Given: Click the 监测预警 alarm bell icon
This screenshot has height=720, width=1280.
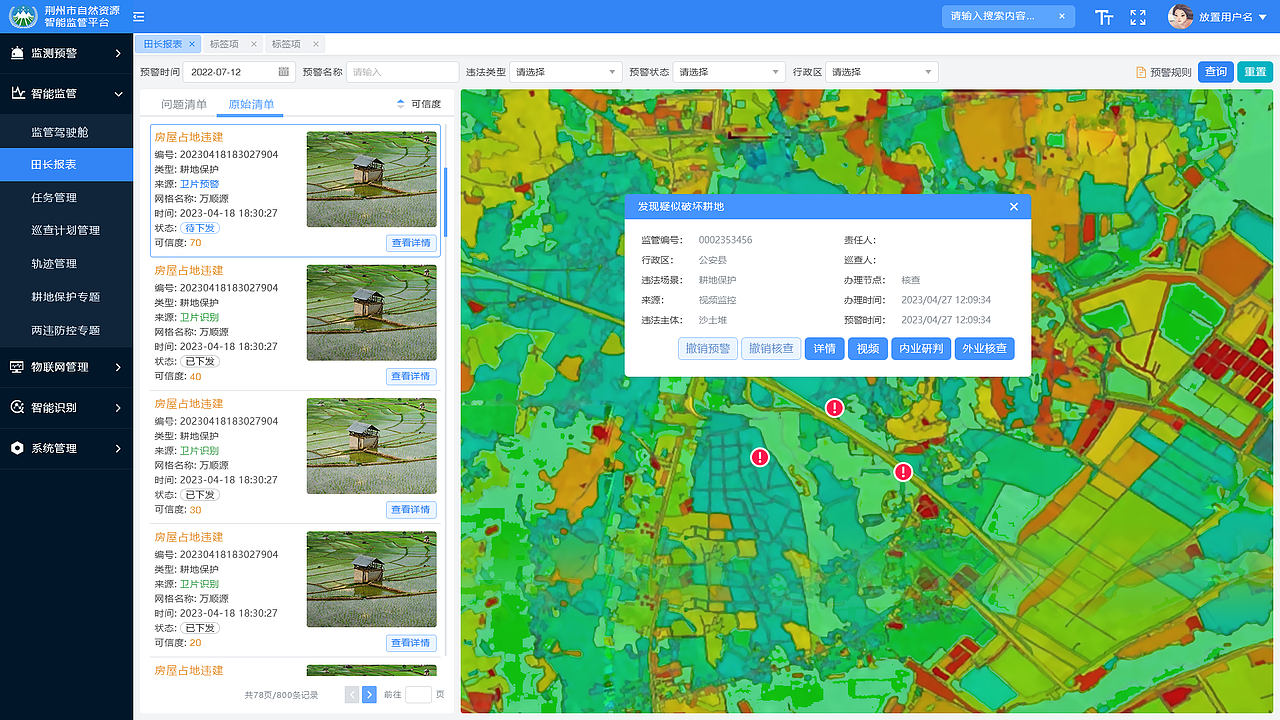Looking at the screenshot, I should tap(17, 53).
